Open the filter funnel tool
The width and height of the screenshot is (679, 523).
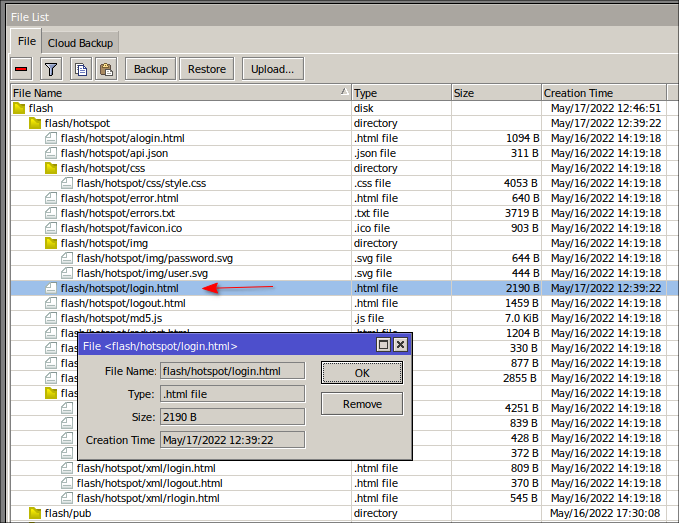tap(50, 69)
